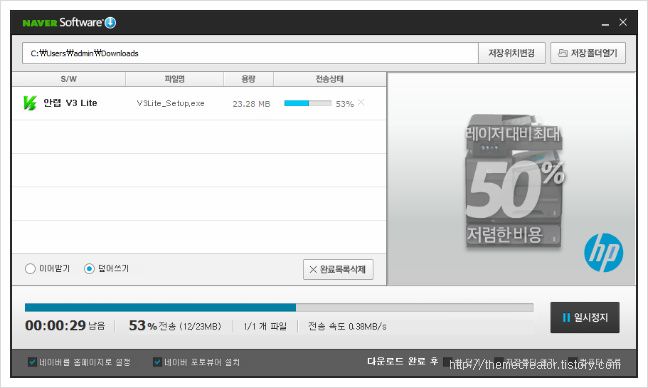Click the NAVER Software download logo icon
This screenshot has height=388, width=648.
pyautogui.click(x=110, y=22)
